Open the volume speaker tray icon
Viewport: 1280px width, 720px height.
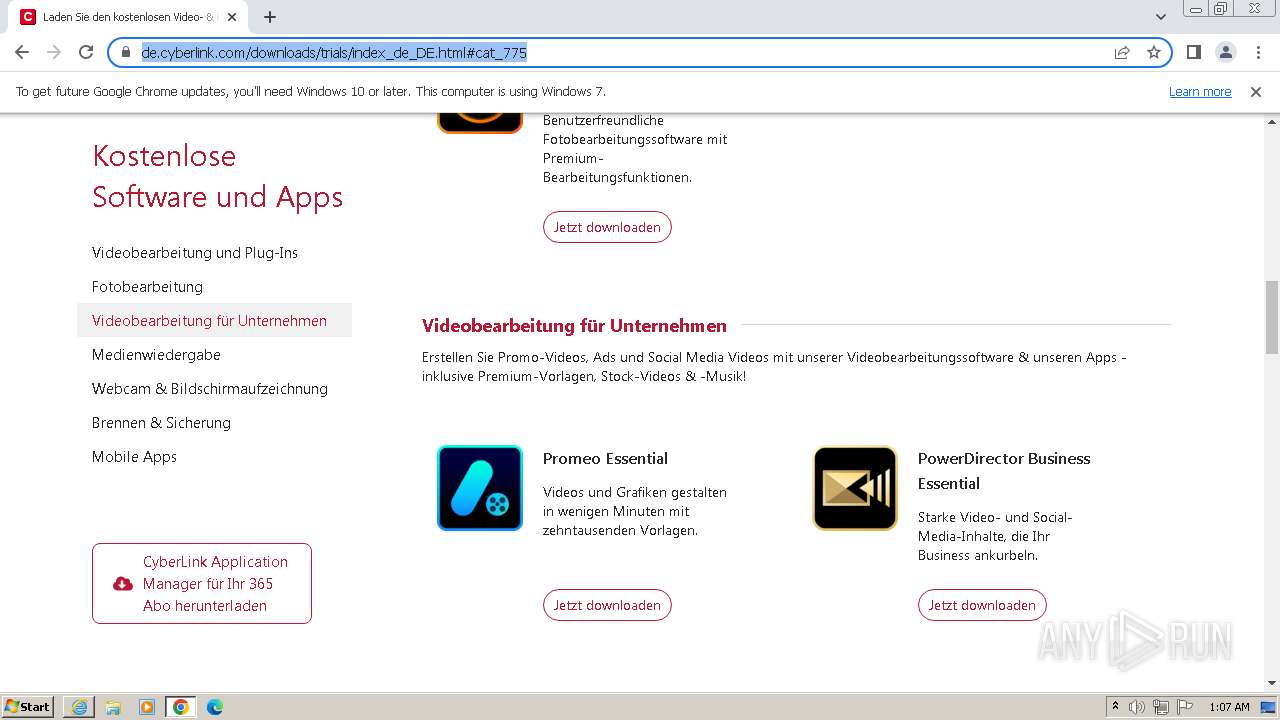(x=1137, y=707)
